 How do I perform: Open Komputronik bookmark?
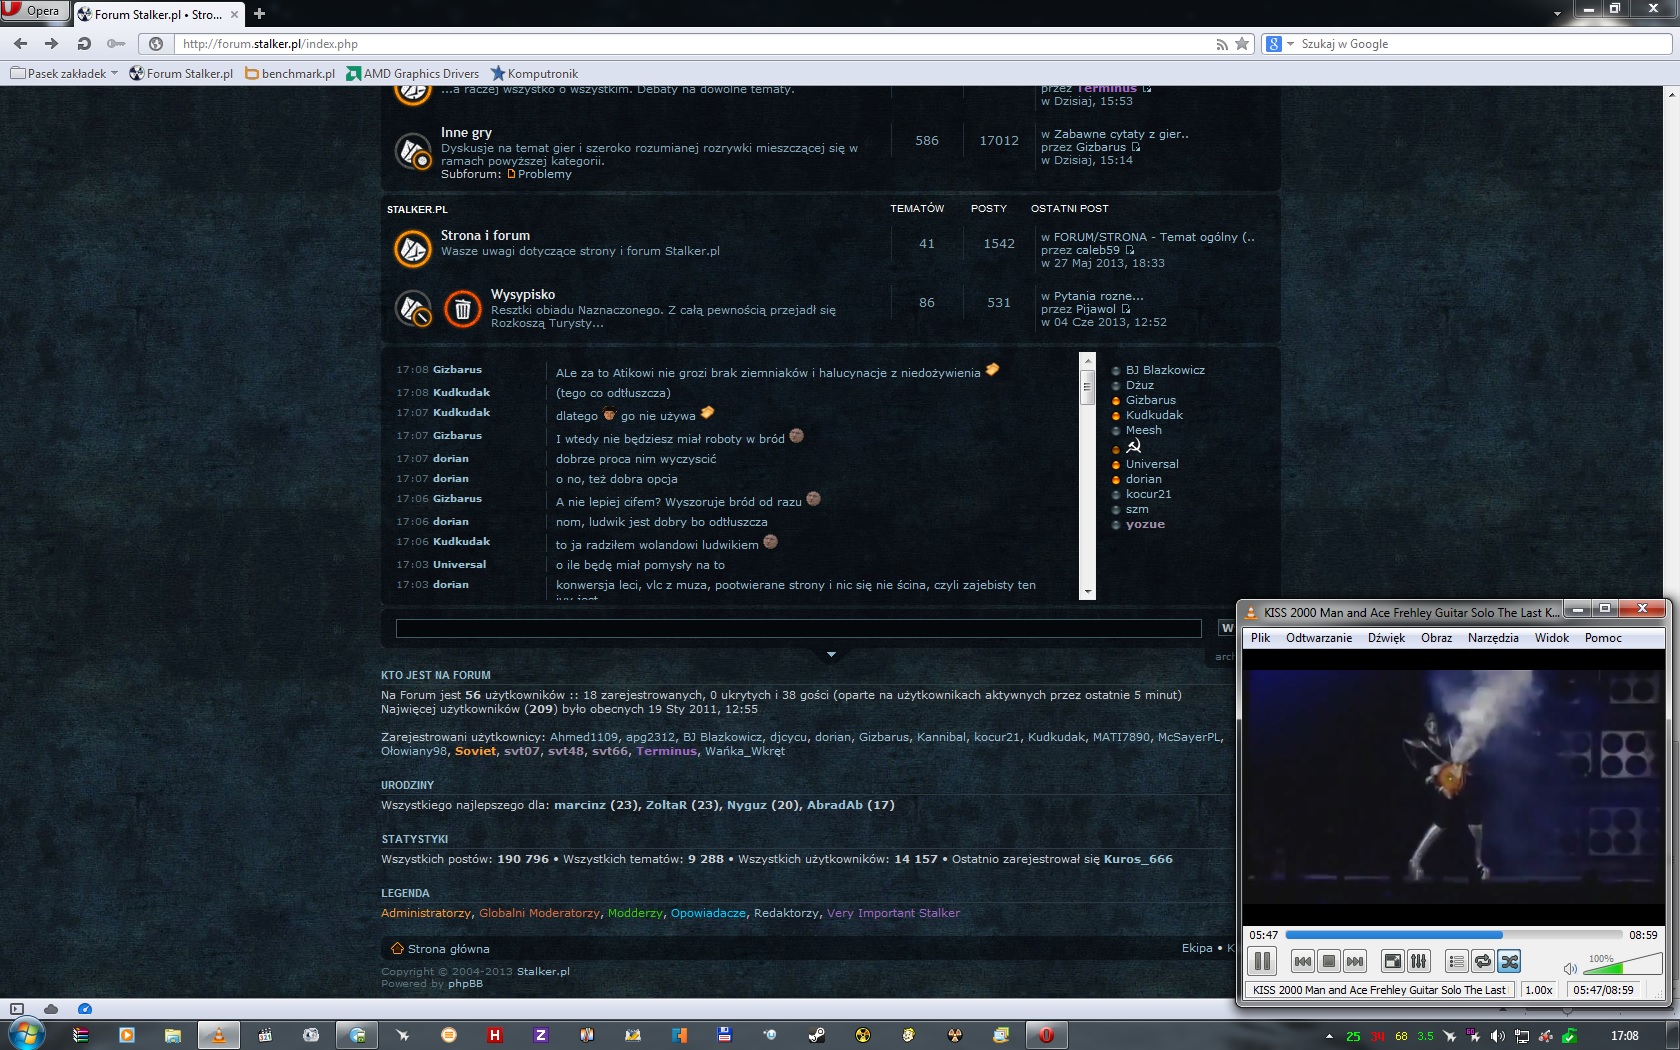click(x=534, y=73)
